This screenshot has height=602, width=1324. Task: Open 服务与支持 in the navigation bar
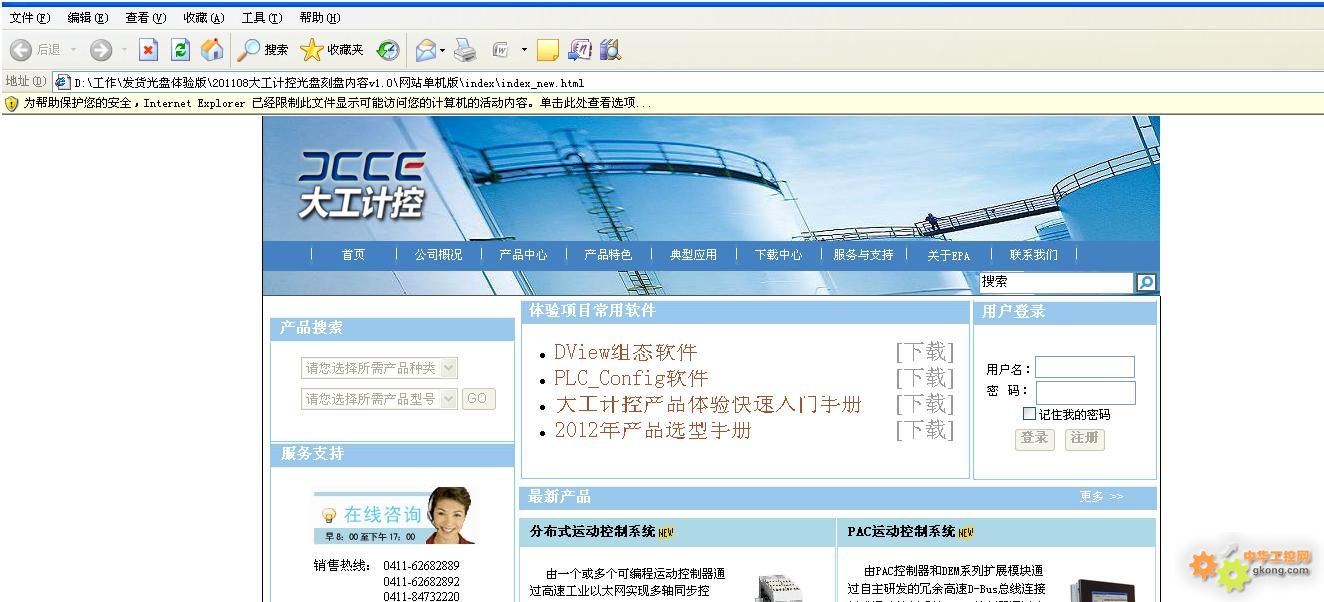tap(863, 255)
